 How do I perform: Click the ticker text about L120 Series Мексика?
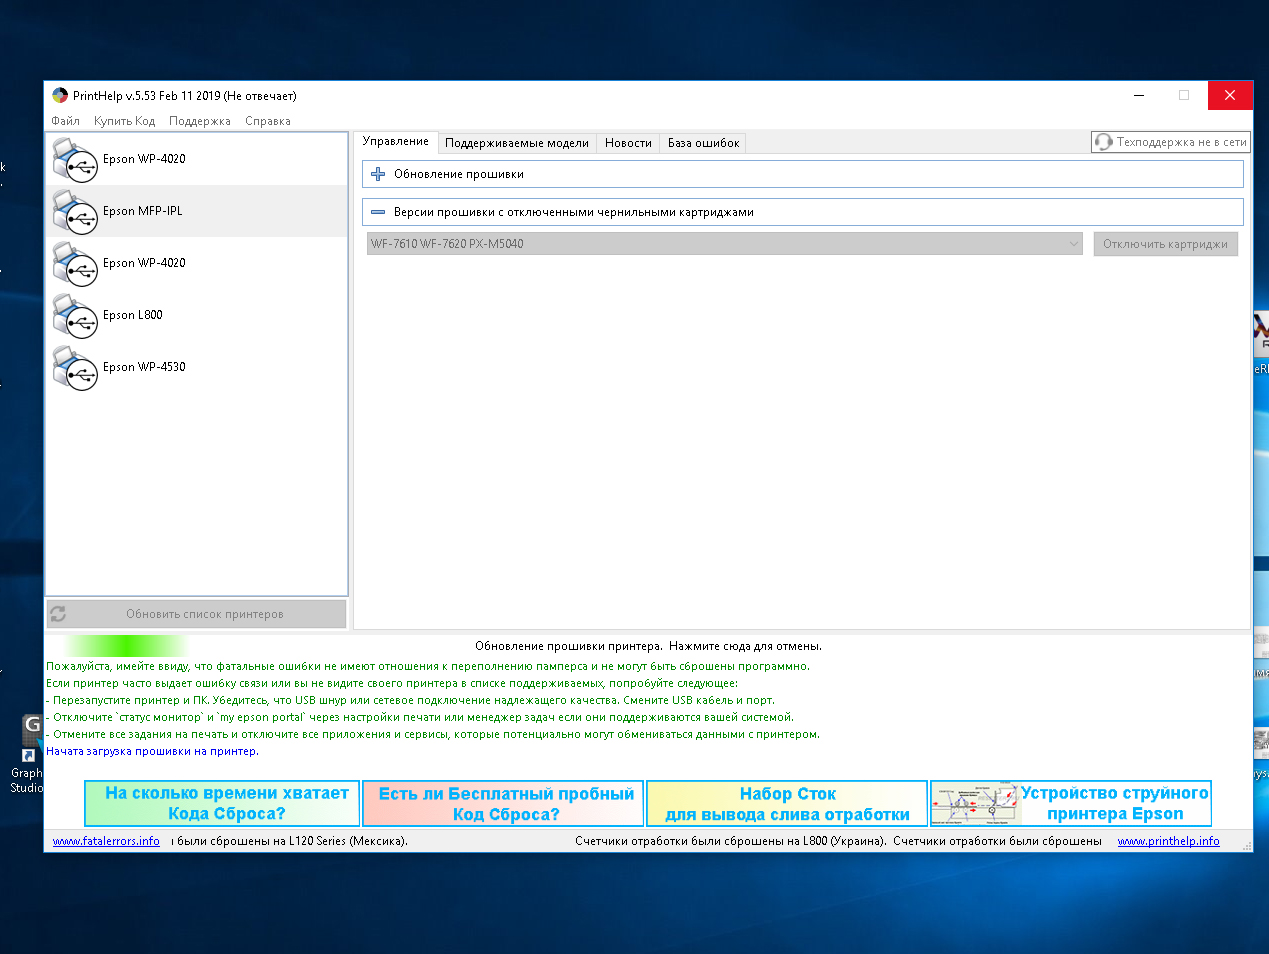point(290,841)
